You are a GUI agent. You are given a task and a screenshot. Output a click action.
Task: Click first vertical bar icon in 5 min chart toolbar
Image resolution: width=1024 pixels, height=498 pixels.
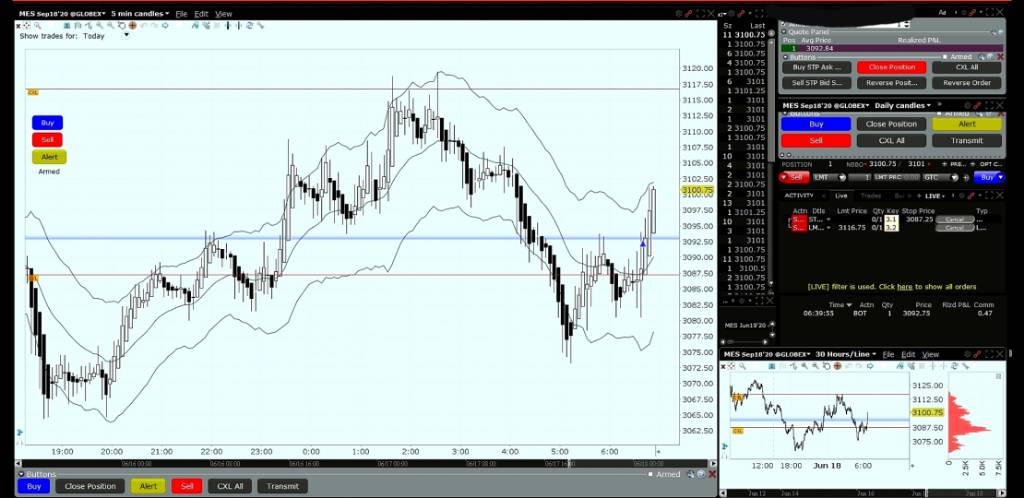click(228, 25)
